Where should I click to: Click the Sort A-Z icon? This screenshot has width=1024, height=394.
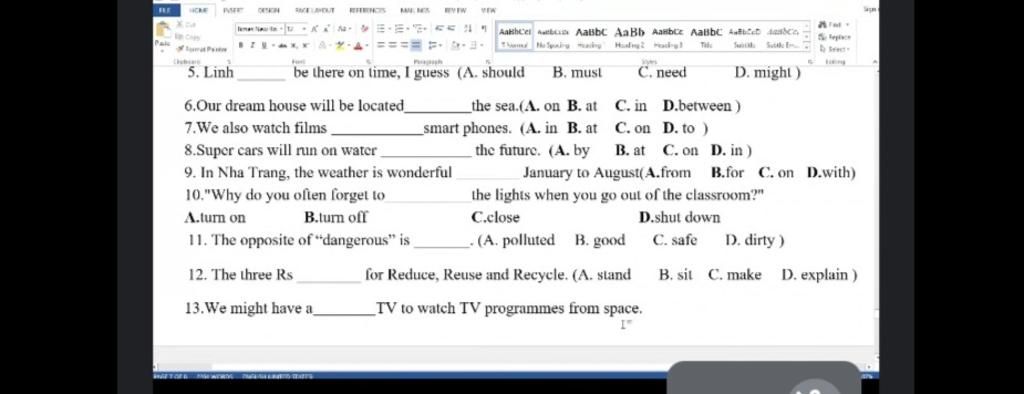coord(468,29)
